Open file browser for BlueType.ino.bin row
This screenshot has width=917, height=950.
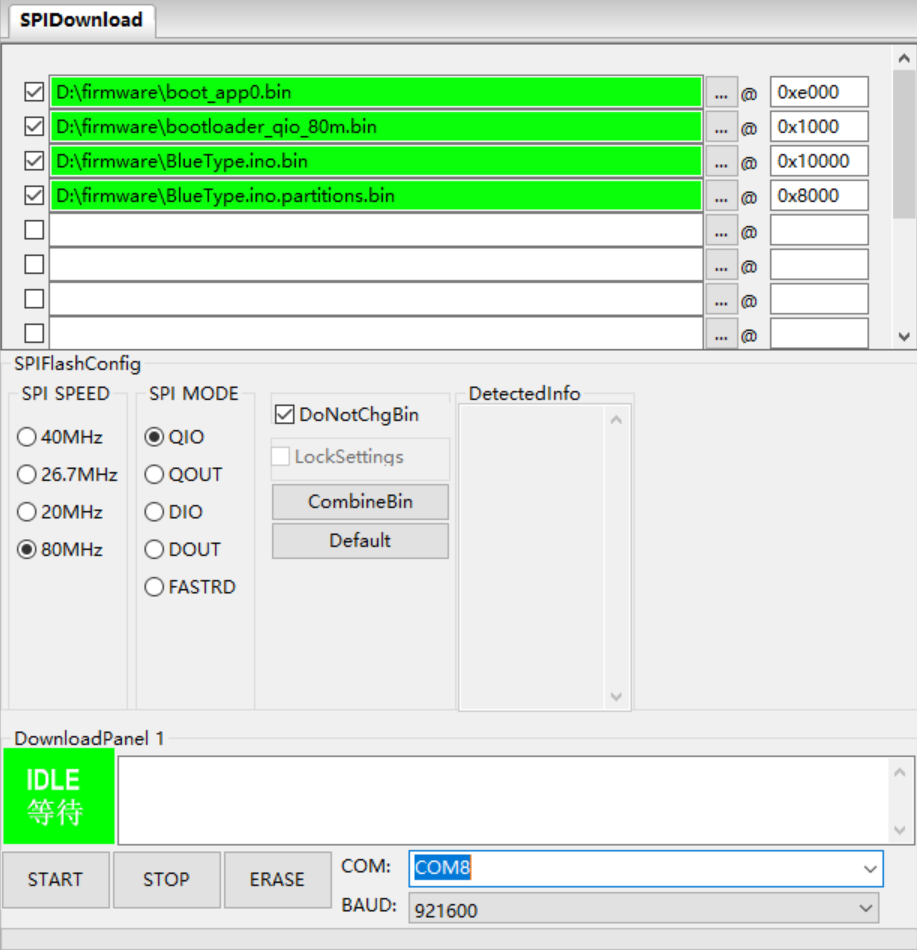tap(721, 162)
